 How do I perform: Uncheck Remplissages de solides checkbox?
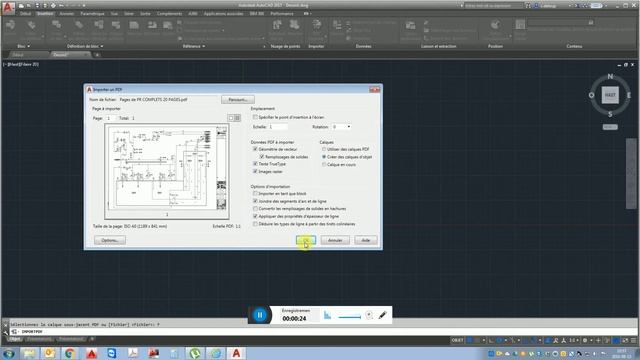pos(262,157)
